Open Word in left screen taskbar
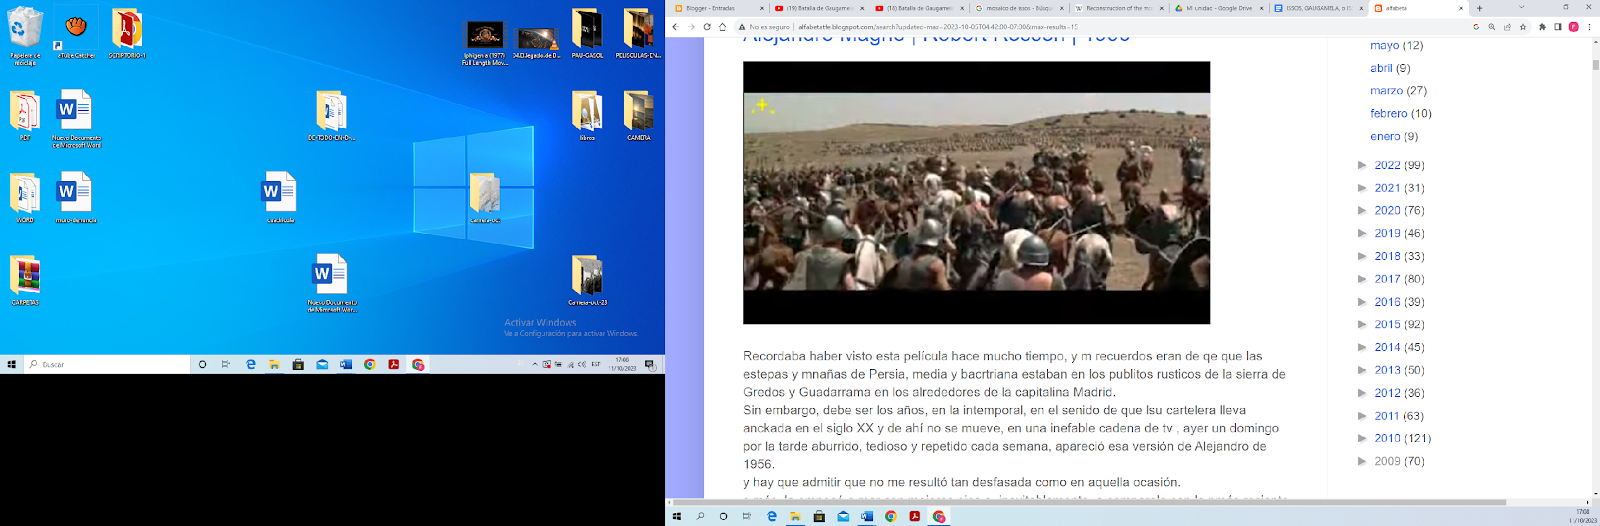This screenshot has height=526, width=1600. [346, 364]
